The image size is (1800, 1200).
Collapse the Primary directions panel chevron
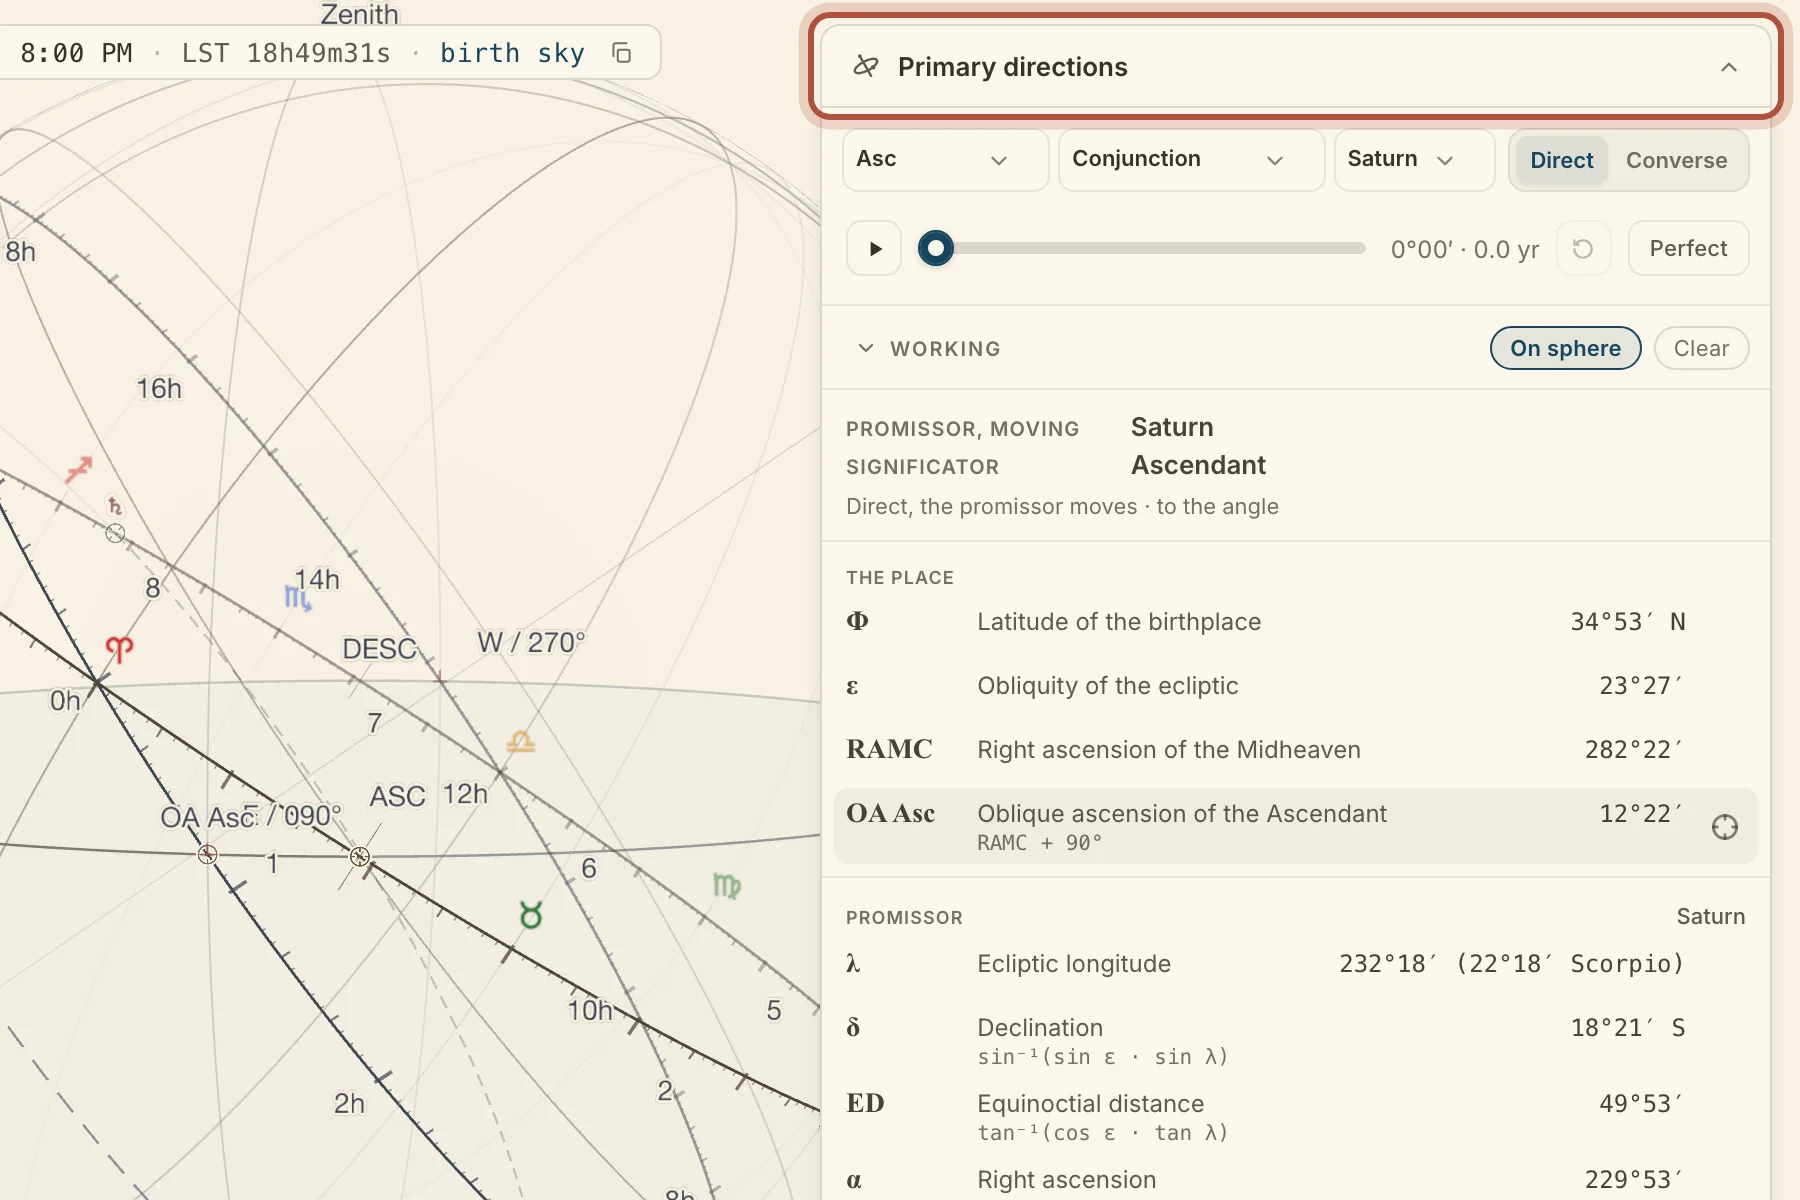pyautogui.click(x=1728, y=67)
